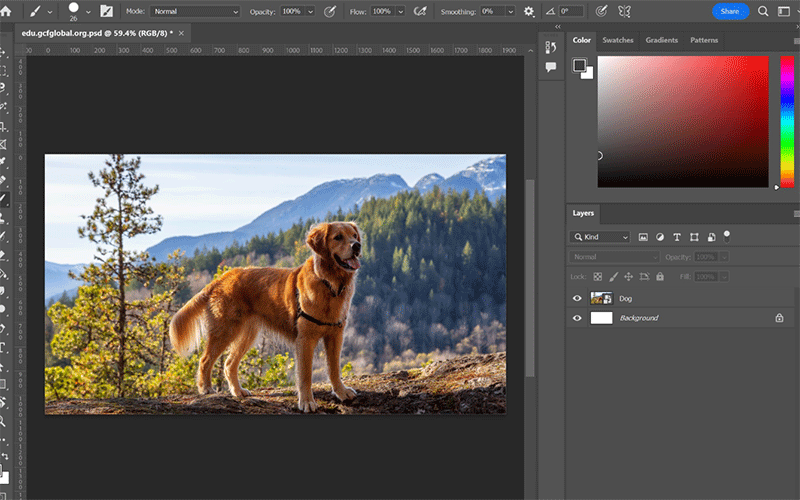Select the Color panel tab
800x500 pixels.
581,40
